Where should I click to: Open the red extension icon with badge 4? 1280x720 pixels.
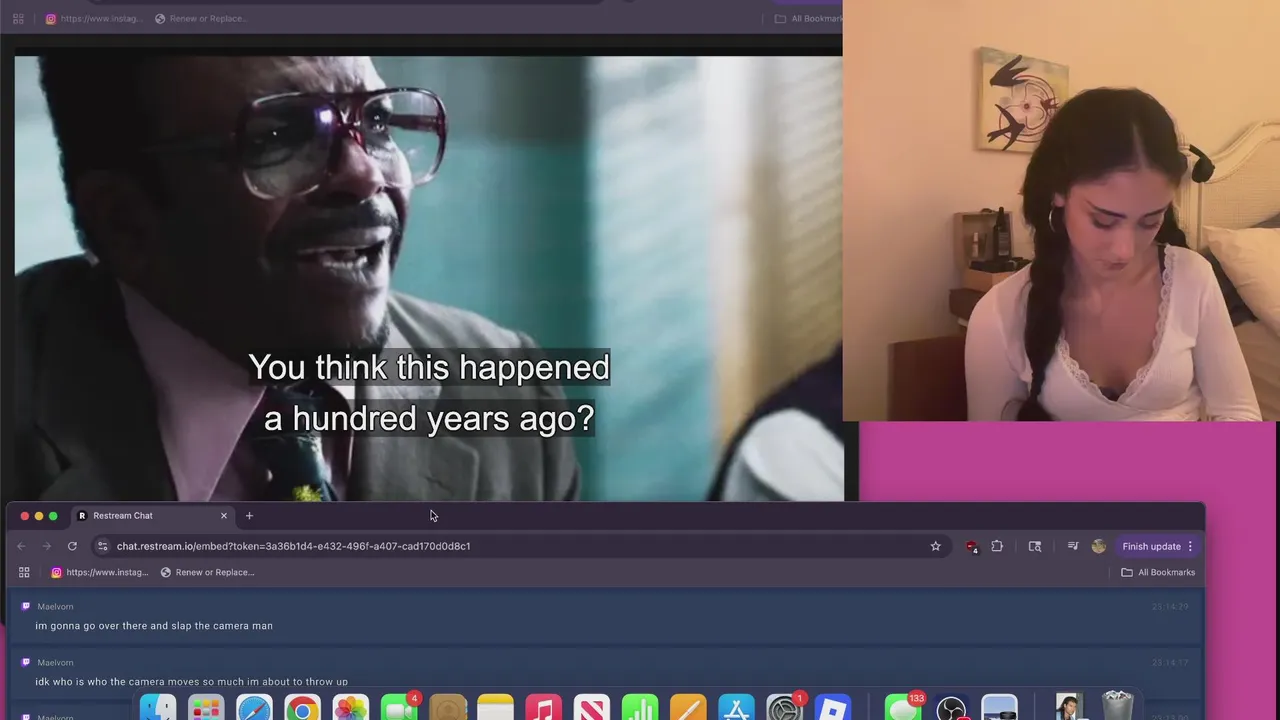[971, 546]
